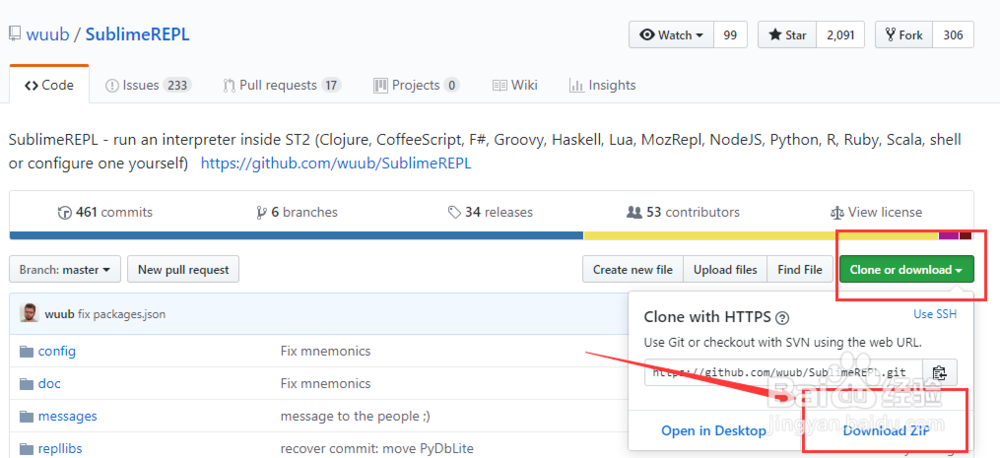This screenshot has width=1000, height=458.
Task: Open the SublimeREPL repository name link
Action: point(137,34)
